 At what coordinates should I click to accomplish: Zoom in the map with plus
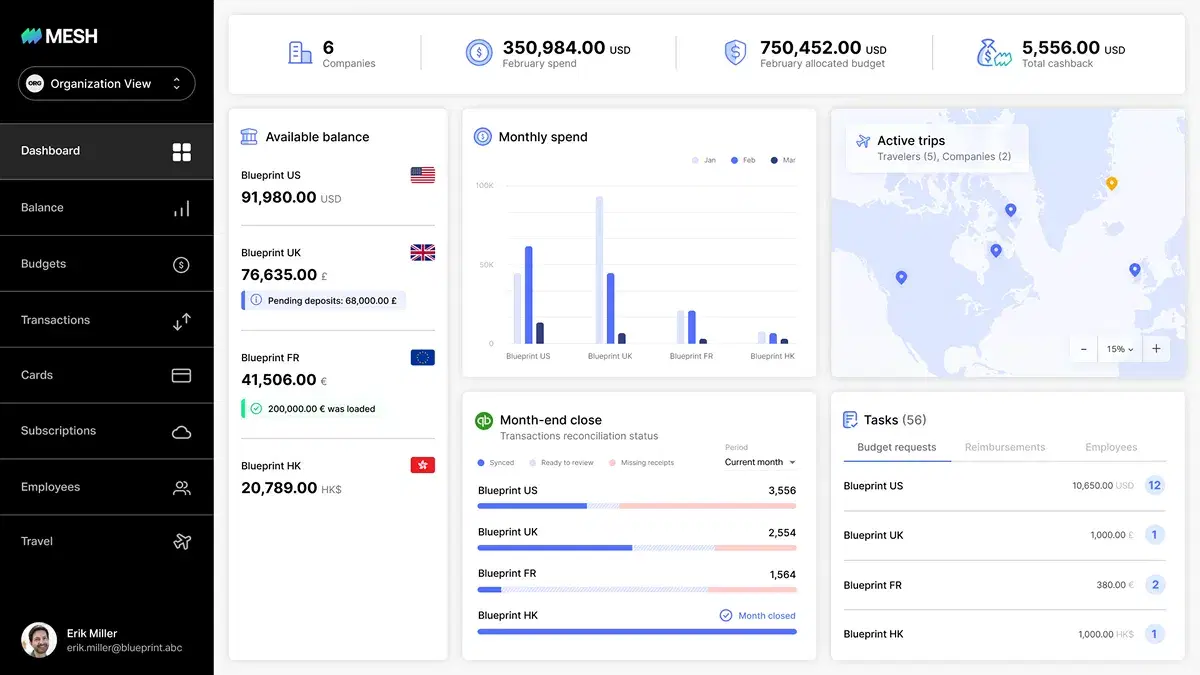tap(1156, 349)
